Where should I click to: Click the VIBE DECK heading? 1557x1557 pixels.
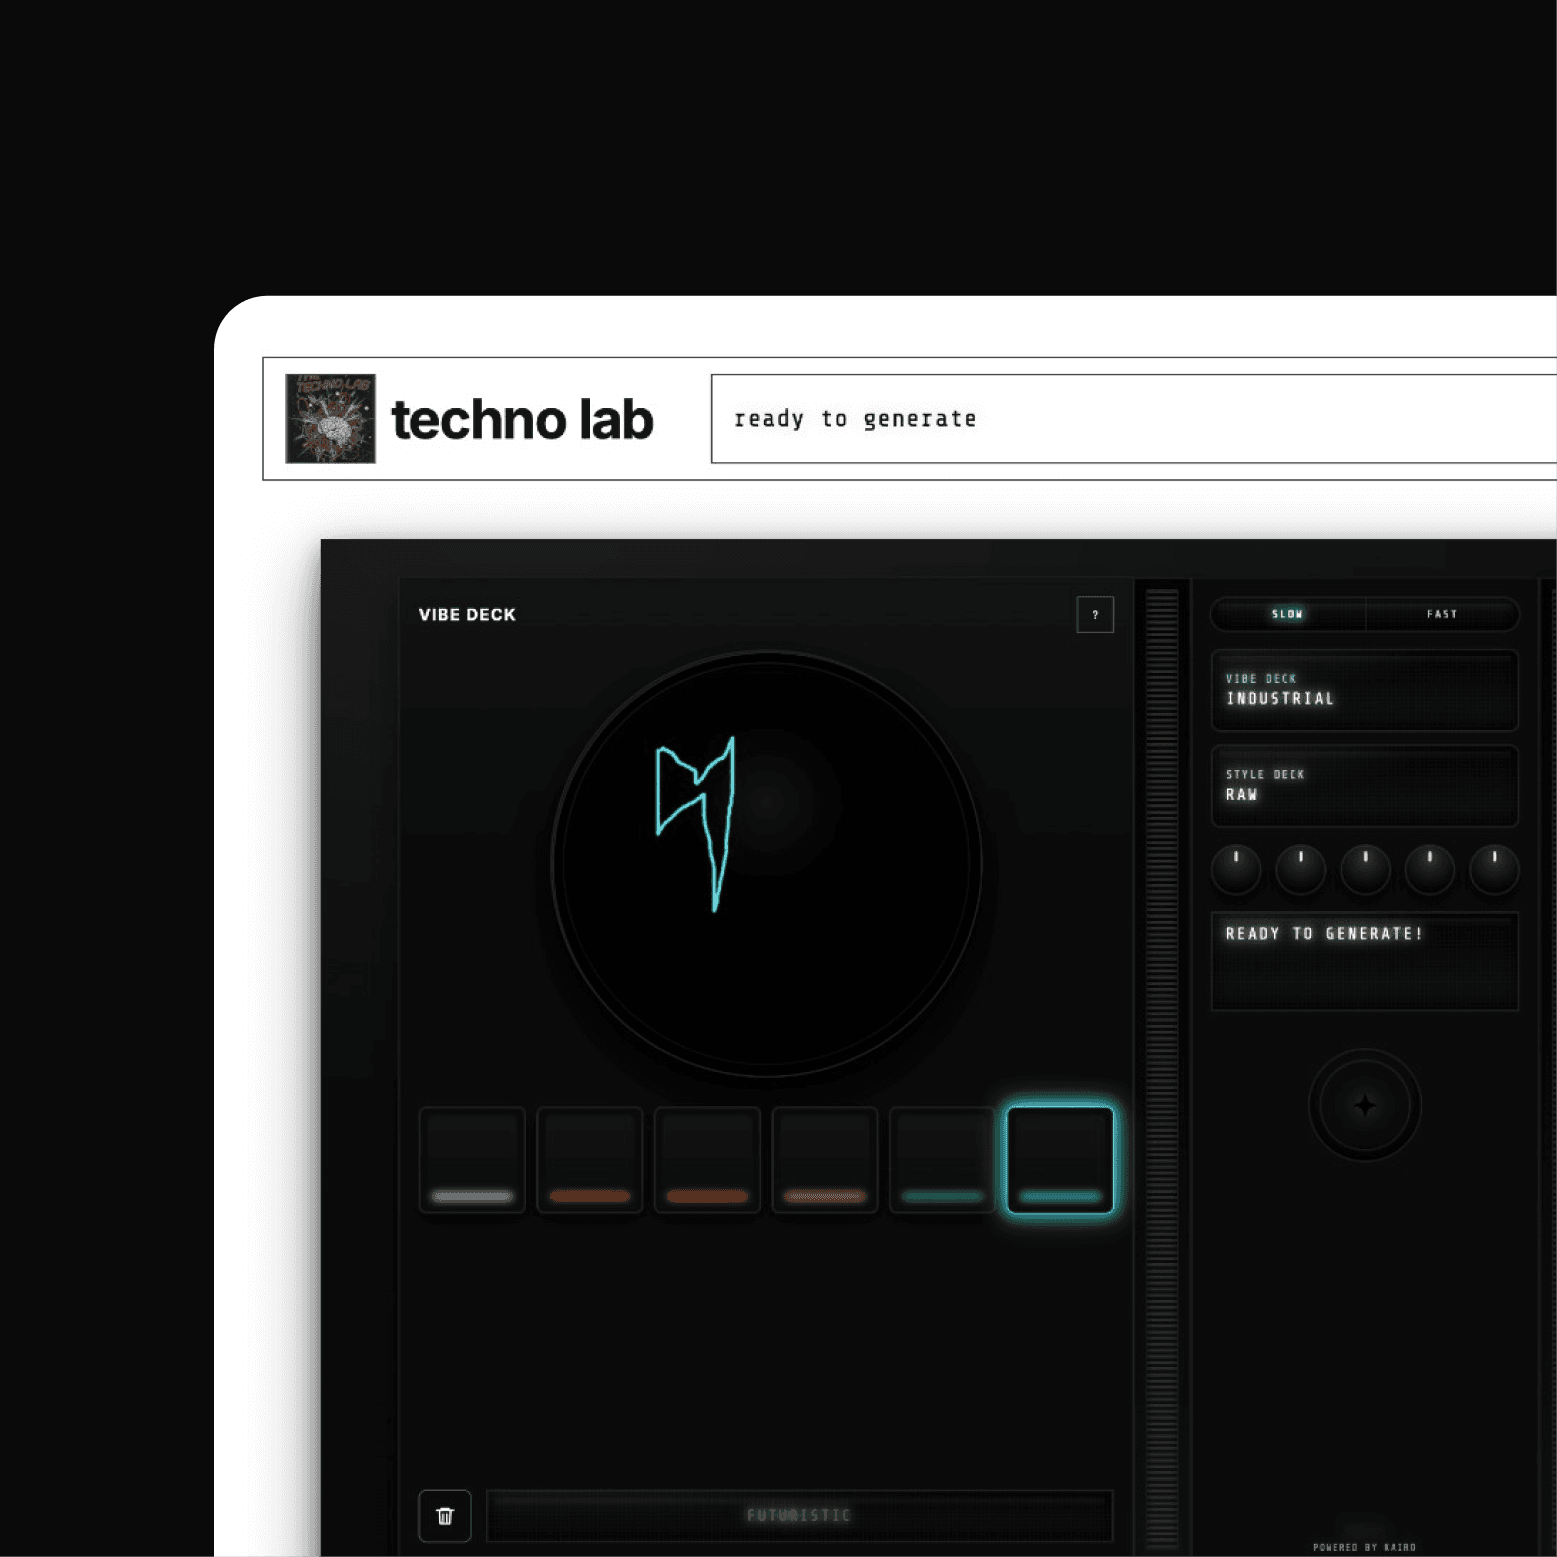click(x=467, y=615)
